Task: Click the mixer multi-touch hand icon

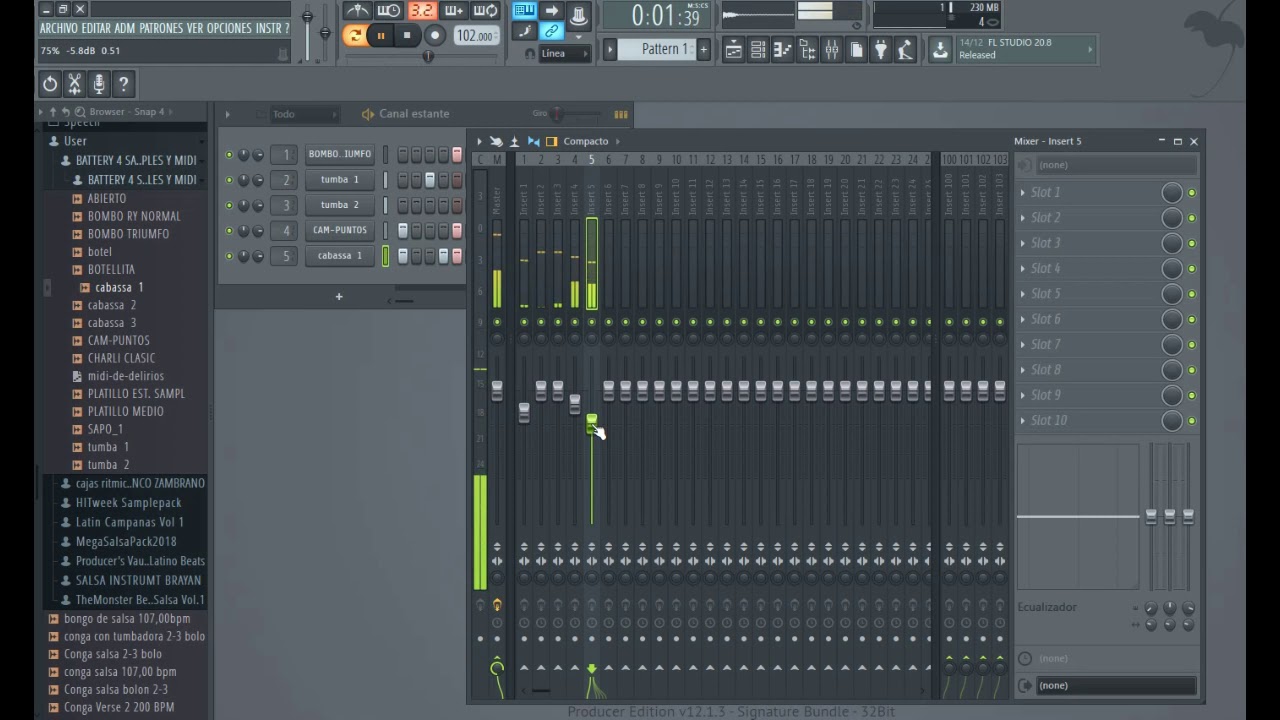Action: 496,141
